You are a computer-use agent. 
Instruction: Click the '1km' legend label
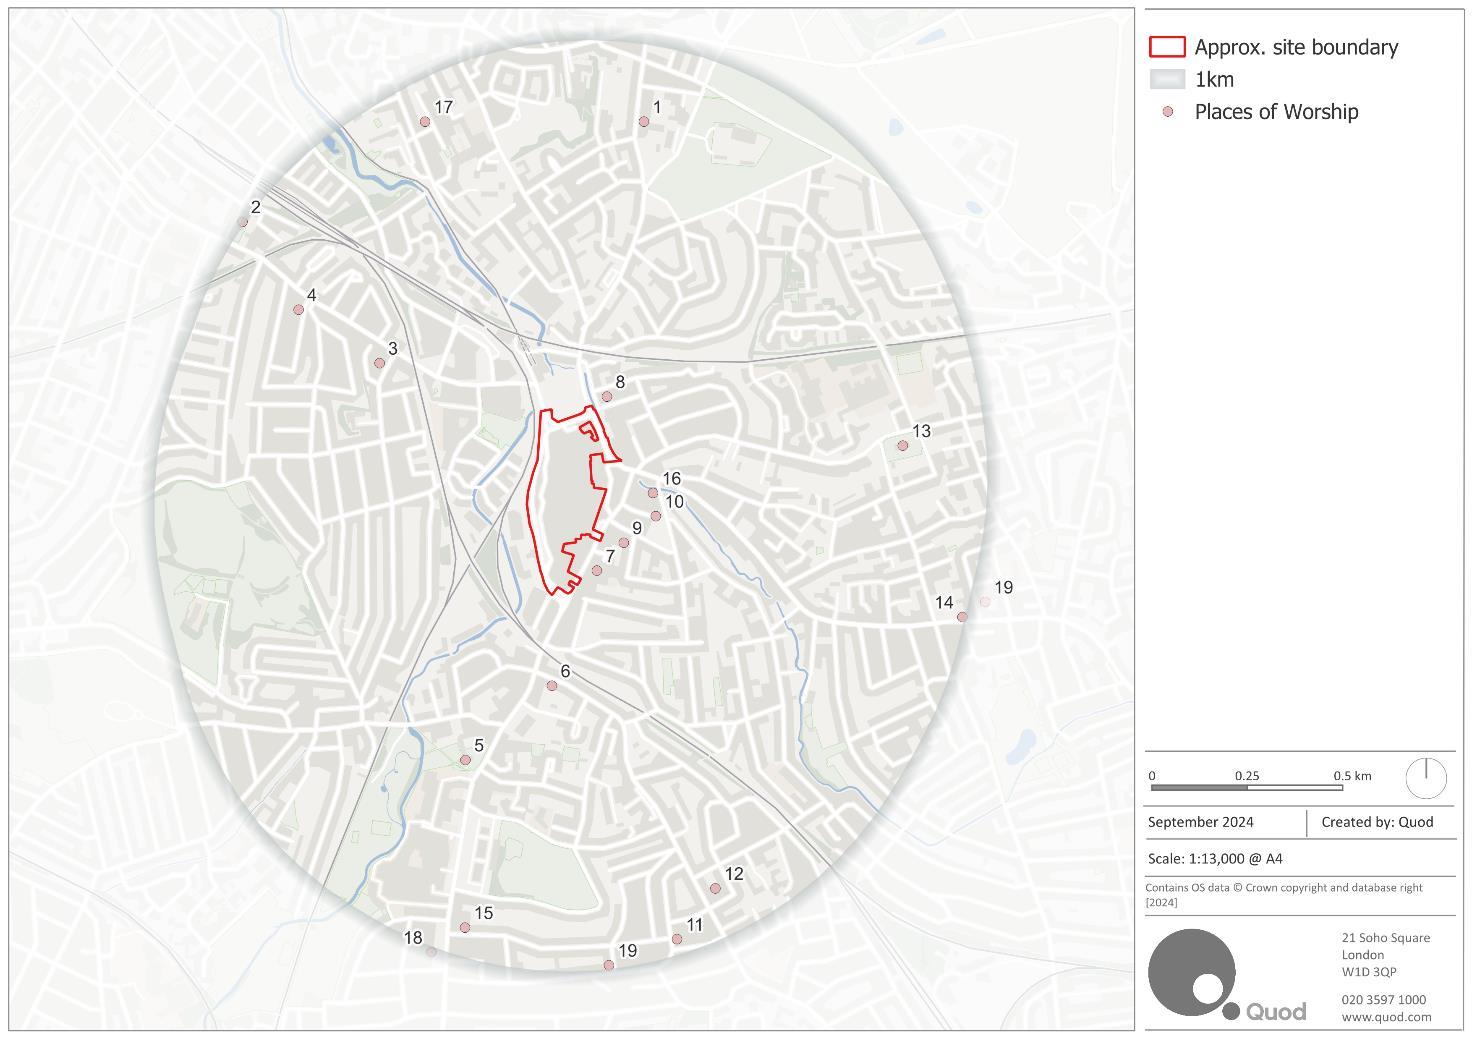pos(1214,80)
